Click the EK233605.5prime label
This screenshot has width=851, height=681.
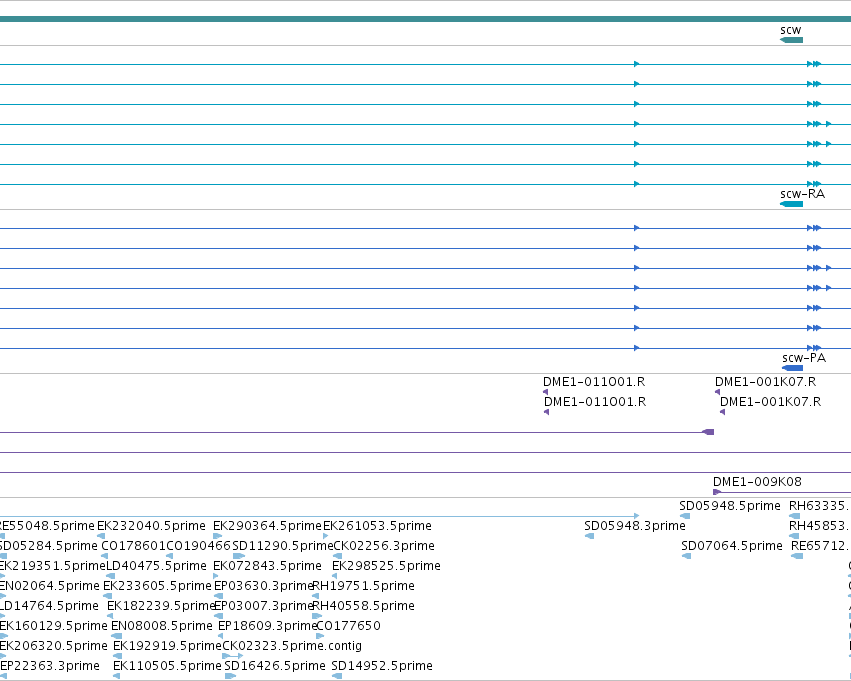[157, 586]
